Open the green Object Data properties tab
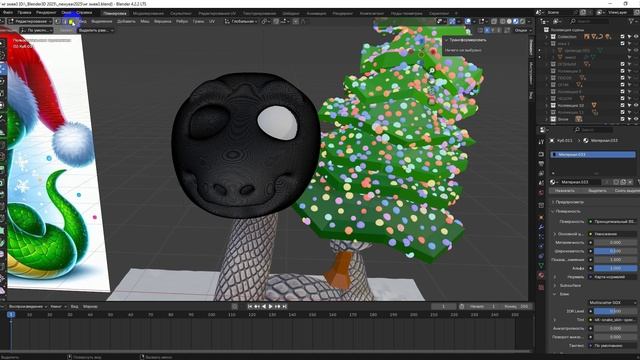 coord(541,266)
